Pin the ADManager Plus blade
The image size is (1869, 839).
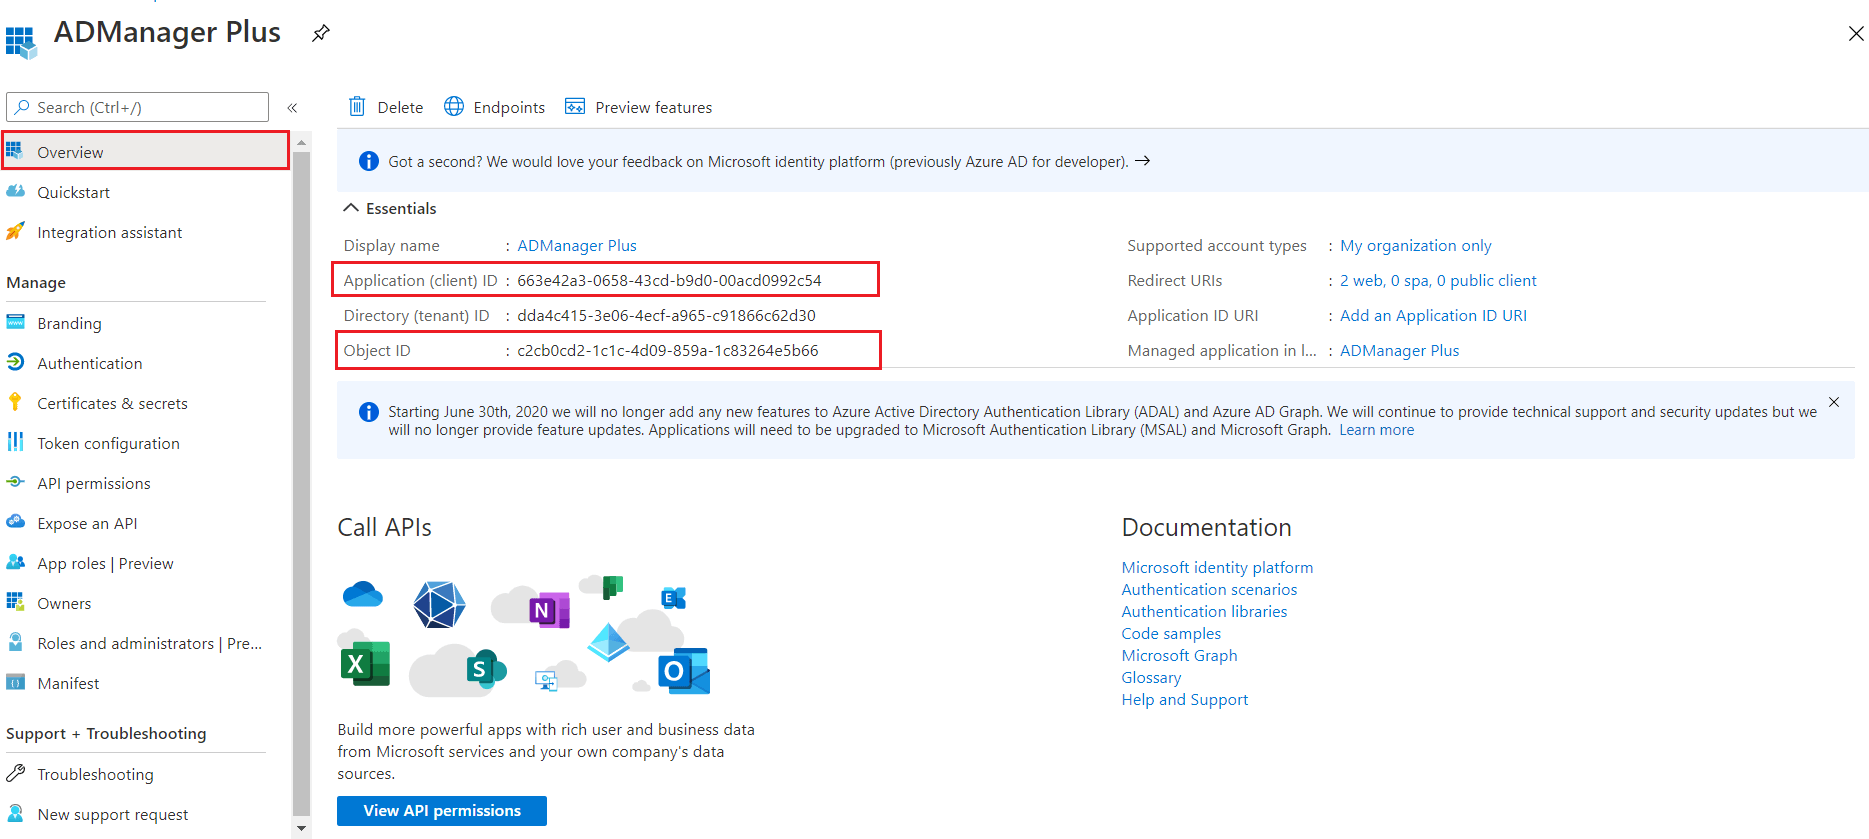[x=320, y=33]
